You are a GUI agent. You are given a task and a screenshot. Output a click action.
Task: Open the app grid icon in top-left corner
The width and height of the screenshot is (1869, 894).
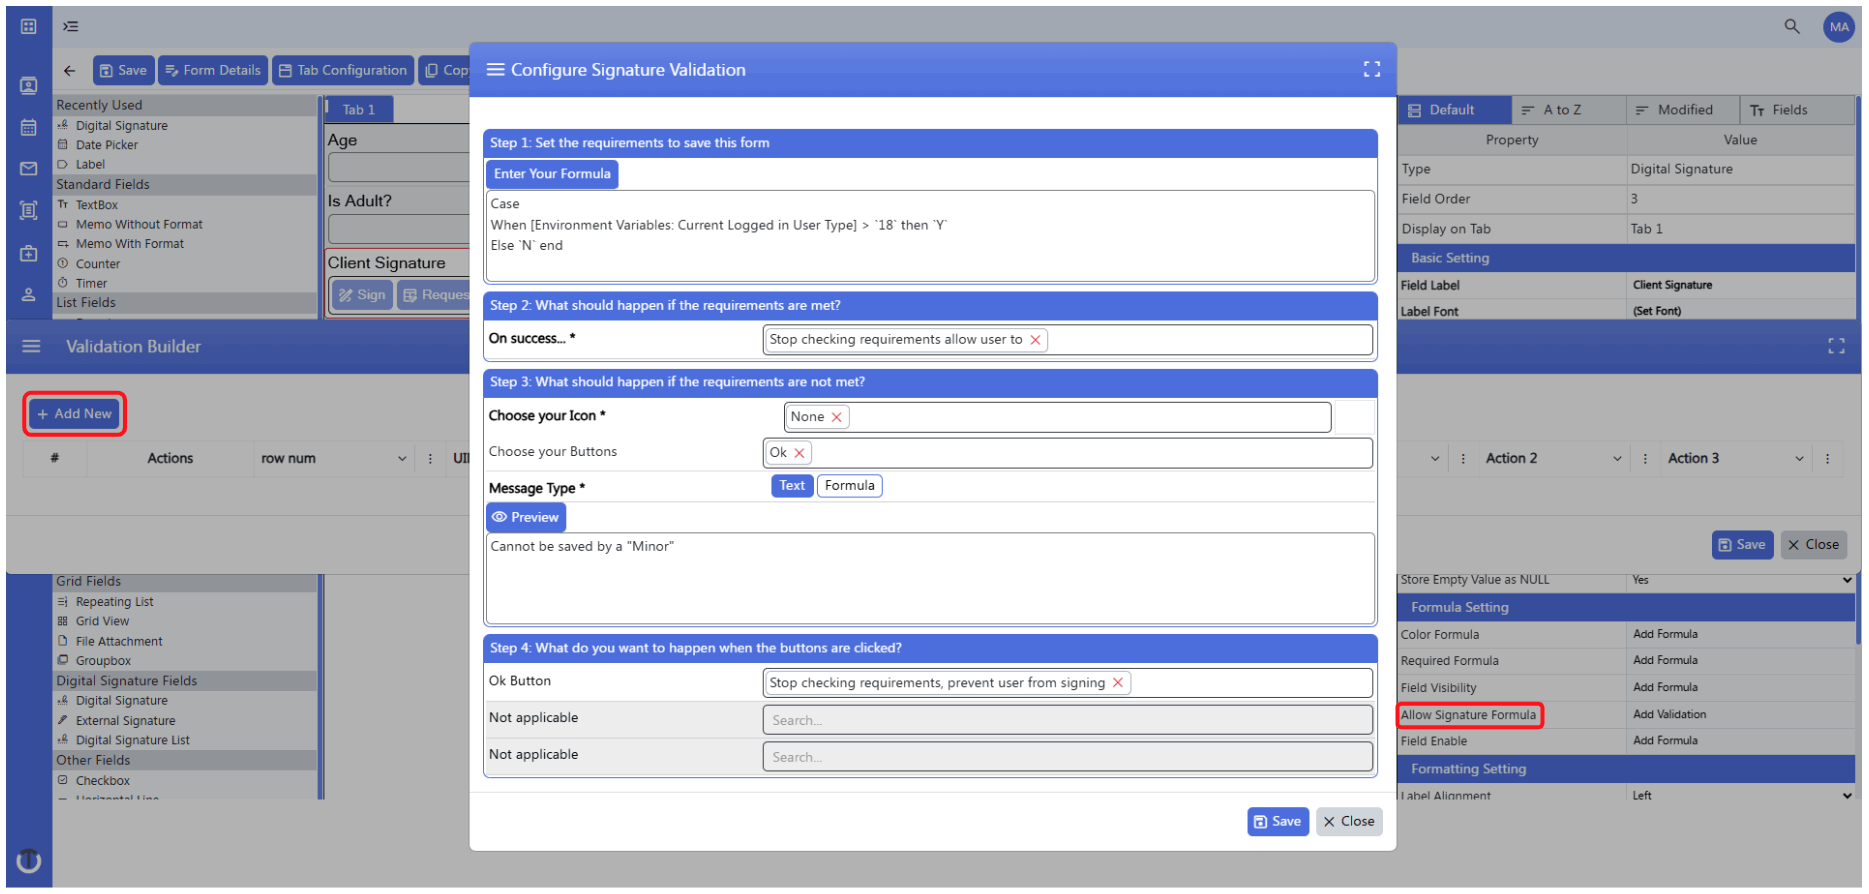[28, 26]
